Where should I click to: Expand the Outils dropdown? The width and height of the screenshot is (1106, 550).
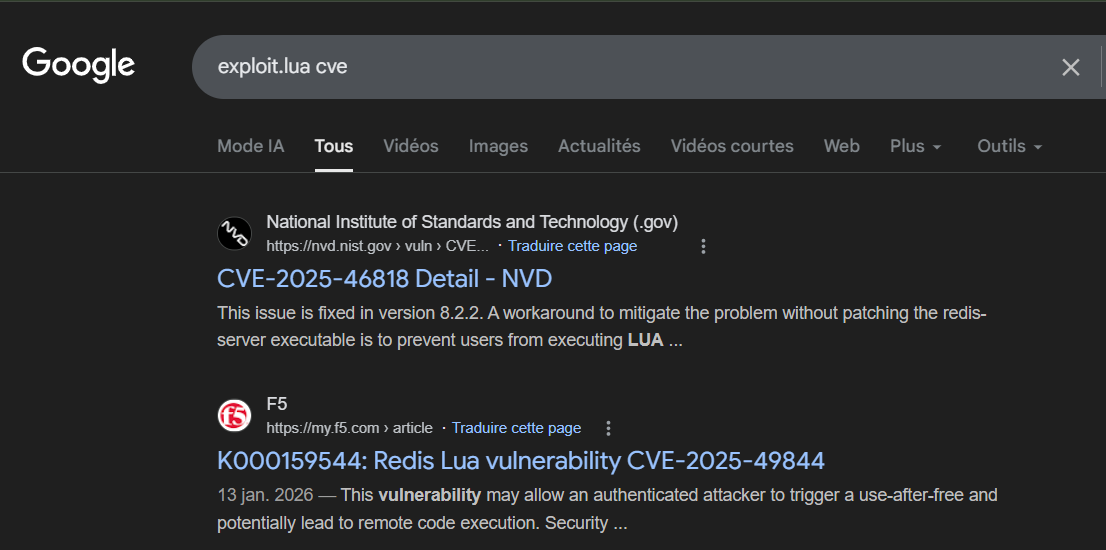point(1009,146)
